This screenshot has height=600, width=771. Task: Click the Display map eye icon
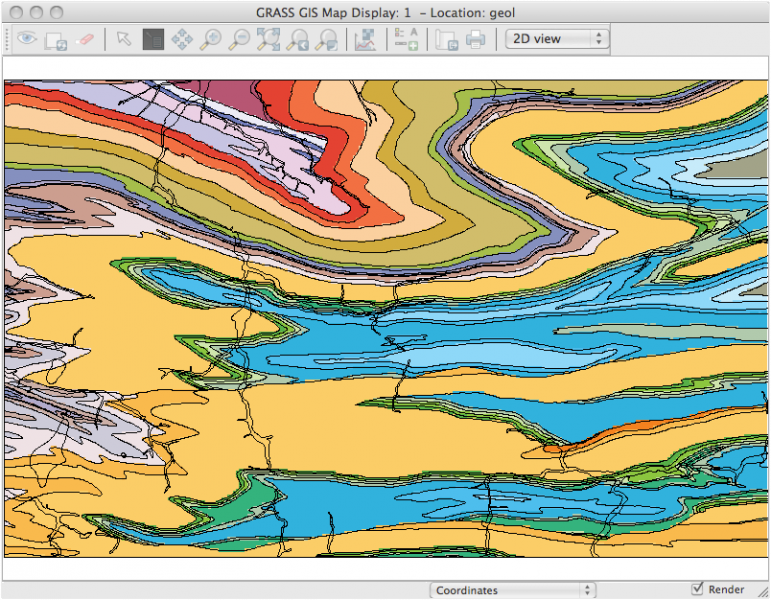26,39
